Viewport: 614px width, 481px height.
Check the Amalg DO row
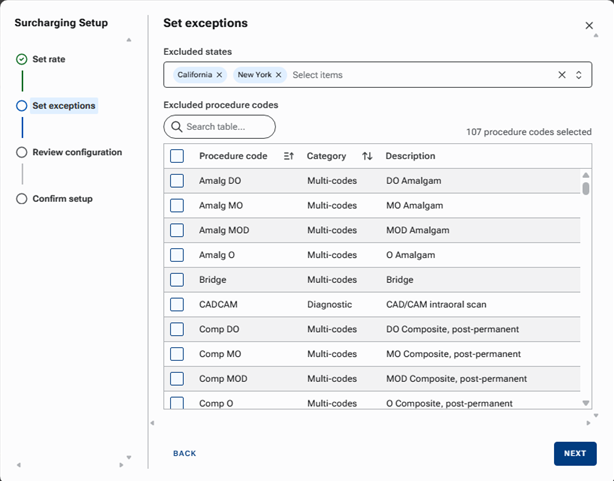177,181
